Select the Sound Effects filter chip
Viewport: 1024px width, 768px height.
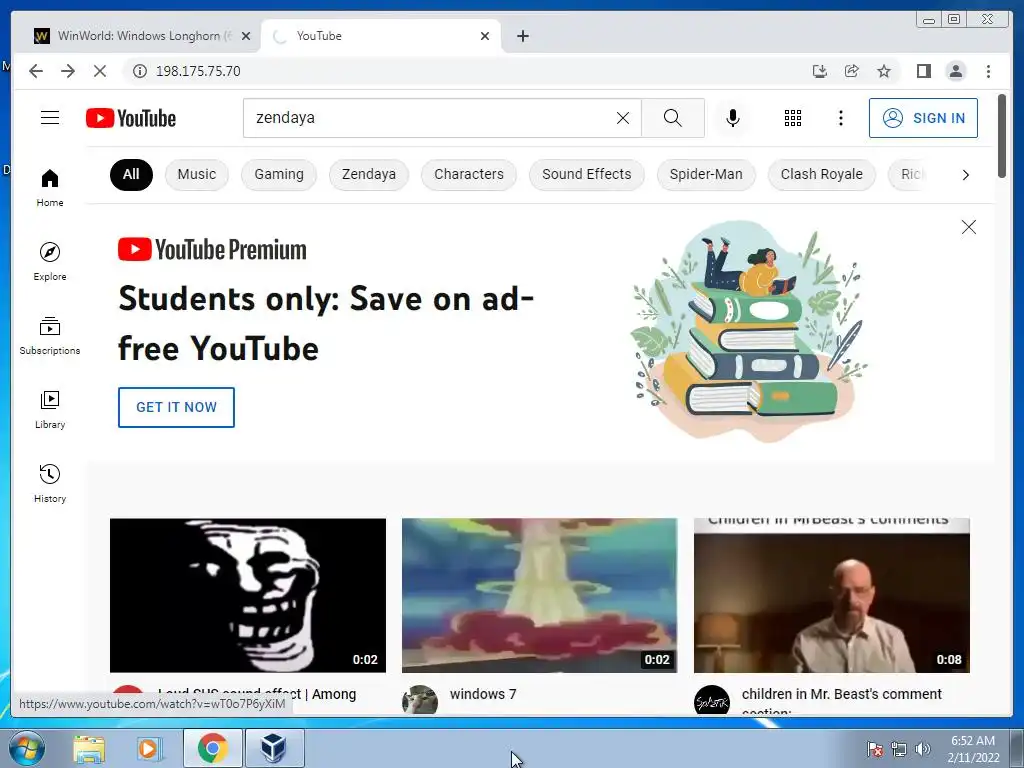pyautogui.click(x=586, y=174)
